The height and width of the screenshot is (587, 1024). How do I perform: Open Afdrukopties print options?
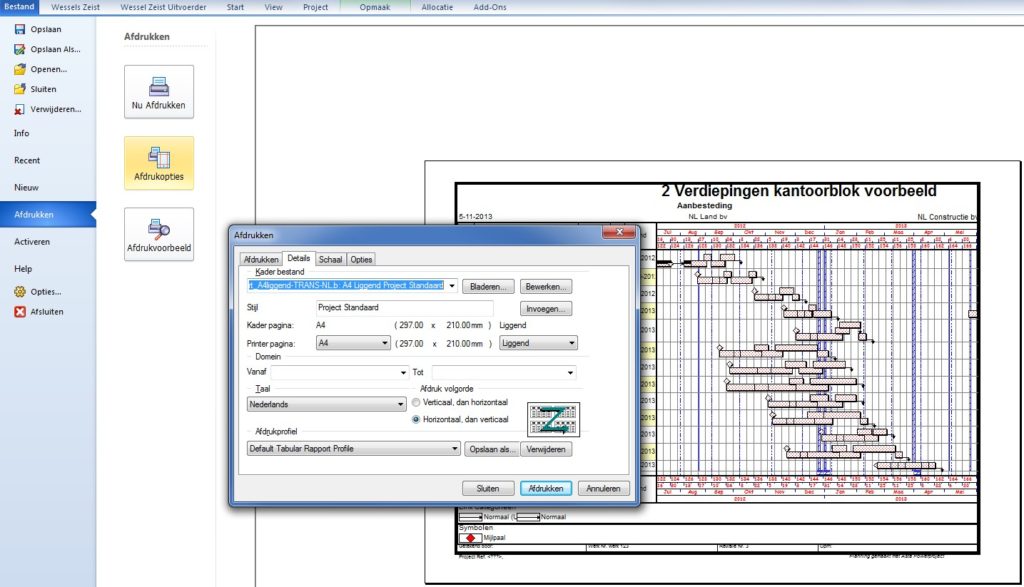pos(159,163)
